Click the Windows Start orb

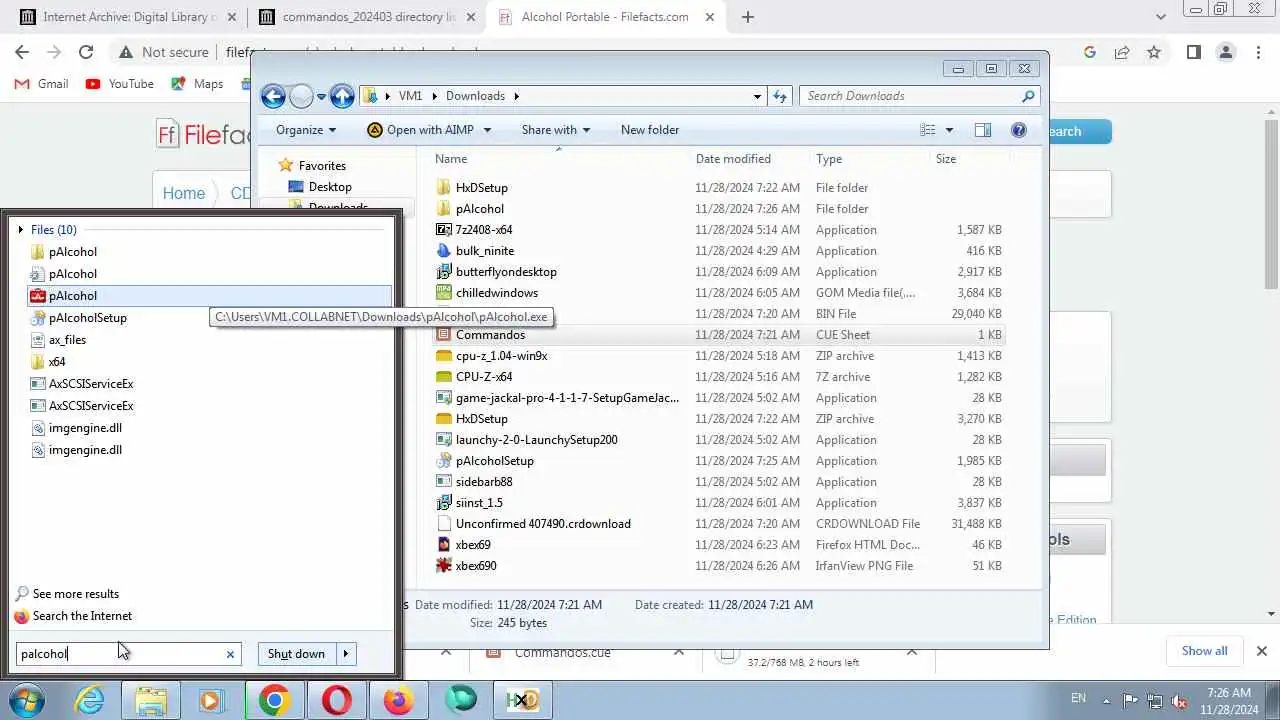[27, 700]
